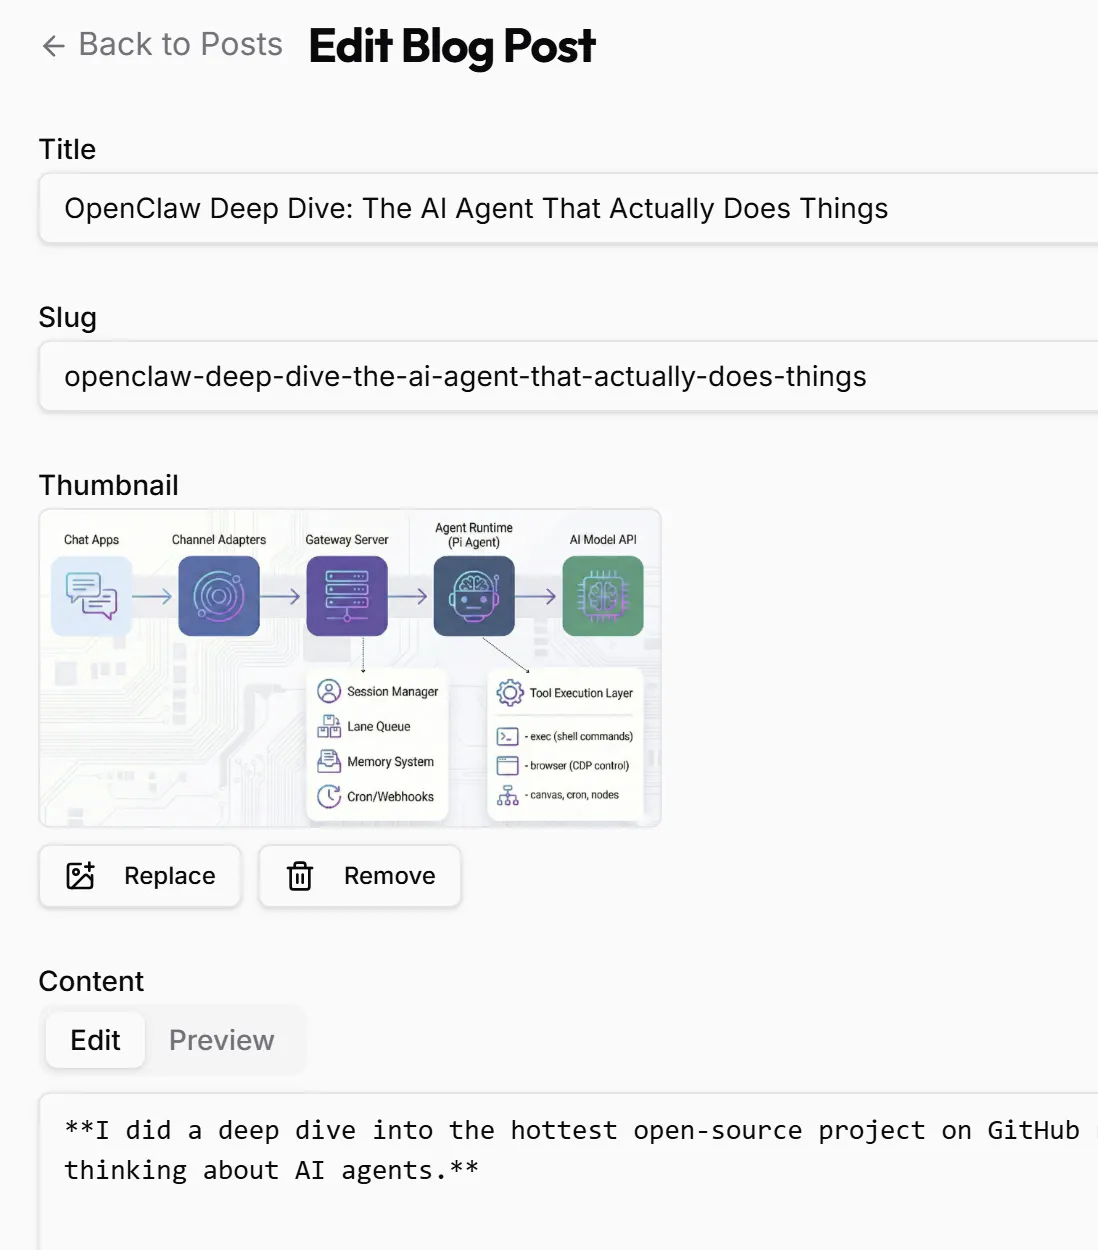Image resolution: width=1098 pixels, height=1250 pixels.
Task: Click the Memory System icon in thumbnail
Action: (329, 761)
